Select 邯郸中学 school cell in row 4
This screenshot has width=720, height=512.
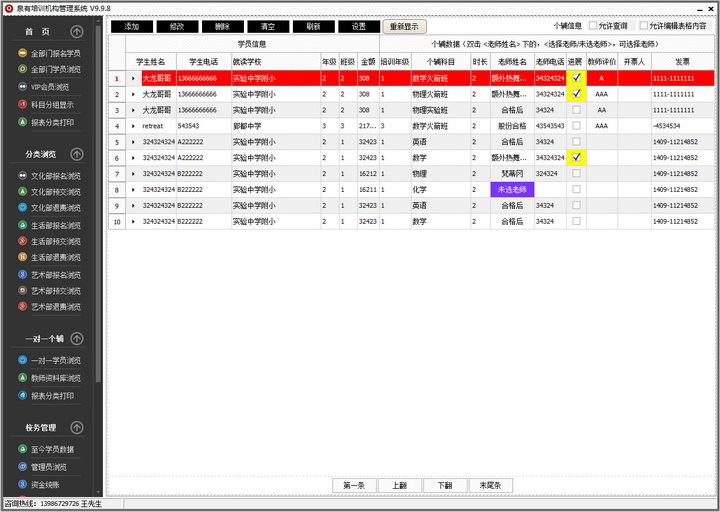click(276, 126)
